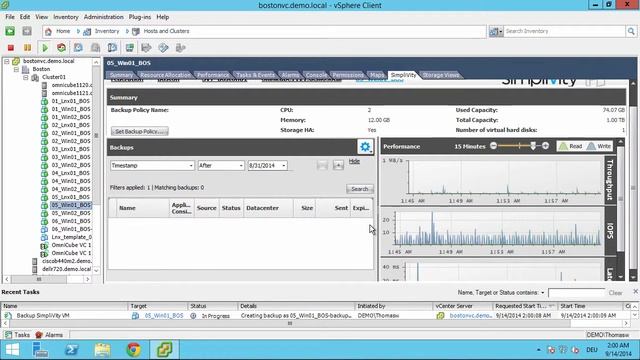The width and height of the screenshot is (640, 360).
Task: Click the Clear button in Recent Tasks
Action: [x=615, y=293]
